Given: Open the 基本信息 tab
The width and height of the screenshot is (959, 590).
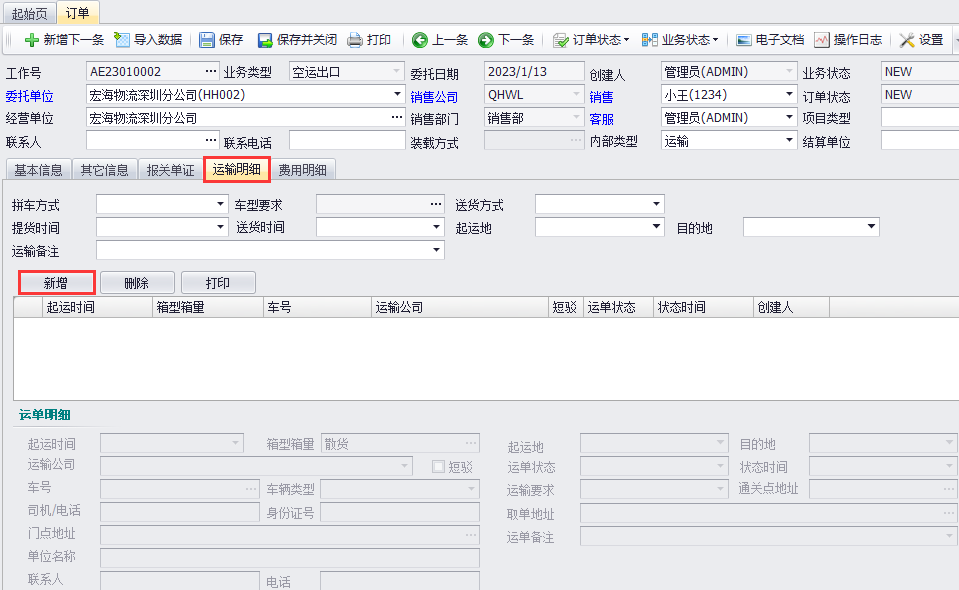Looking at the screenshot, I should (39, 170).
